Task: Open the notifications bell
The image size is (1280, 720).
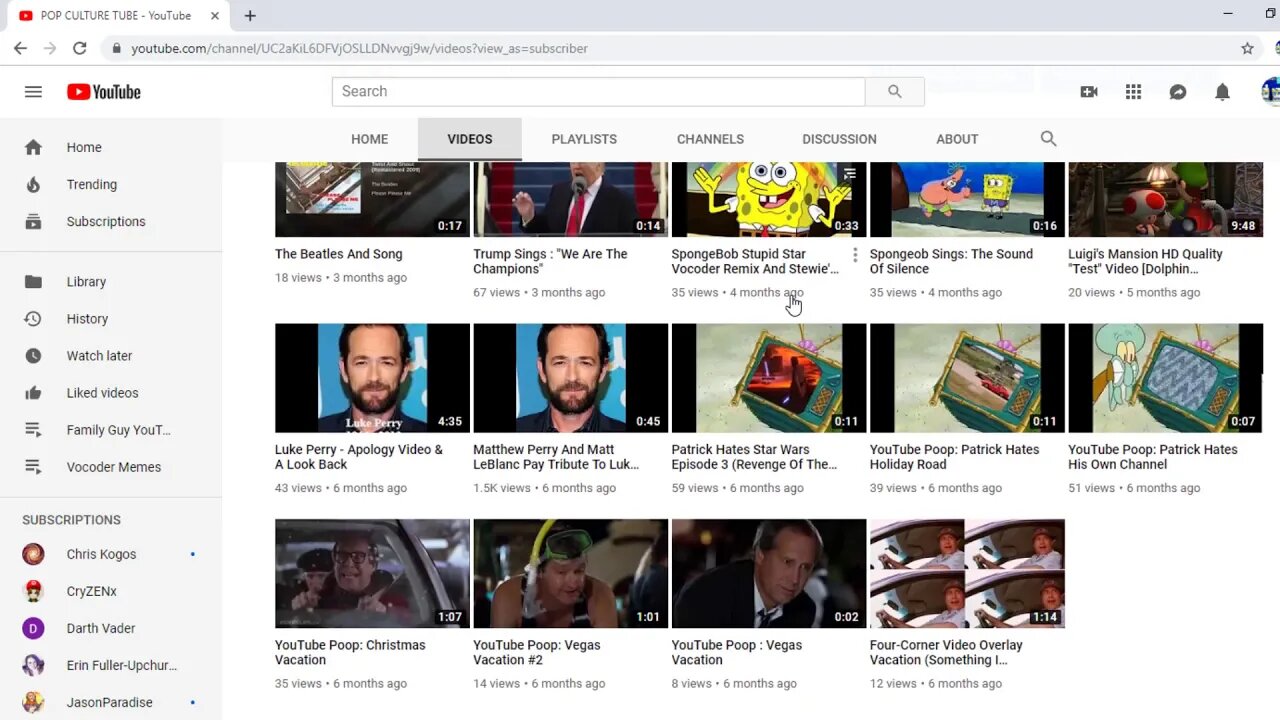Action: (1222, 92)
